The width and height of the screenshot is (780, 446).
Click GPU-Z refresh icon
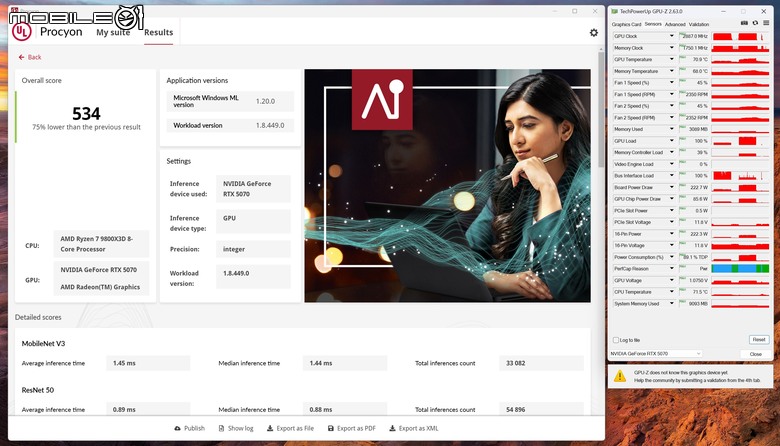755,23
